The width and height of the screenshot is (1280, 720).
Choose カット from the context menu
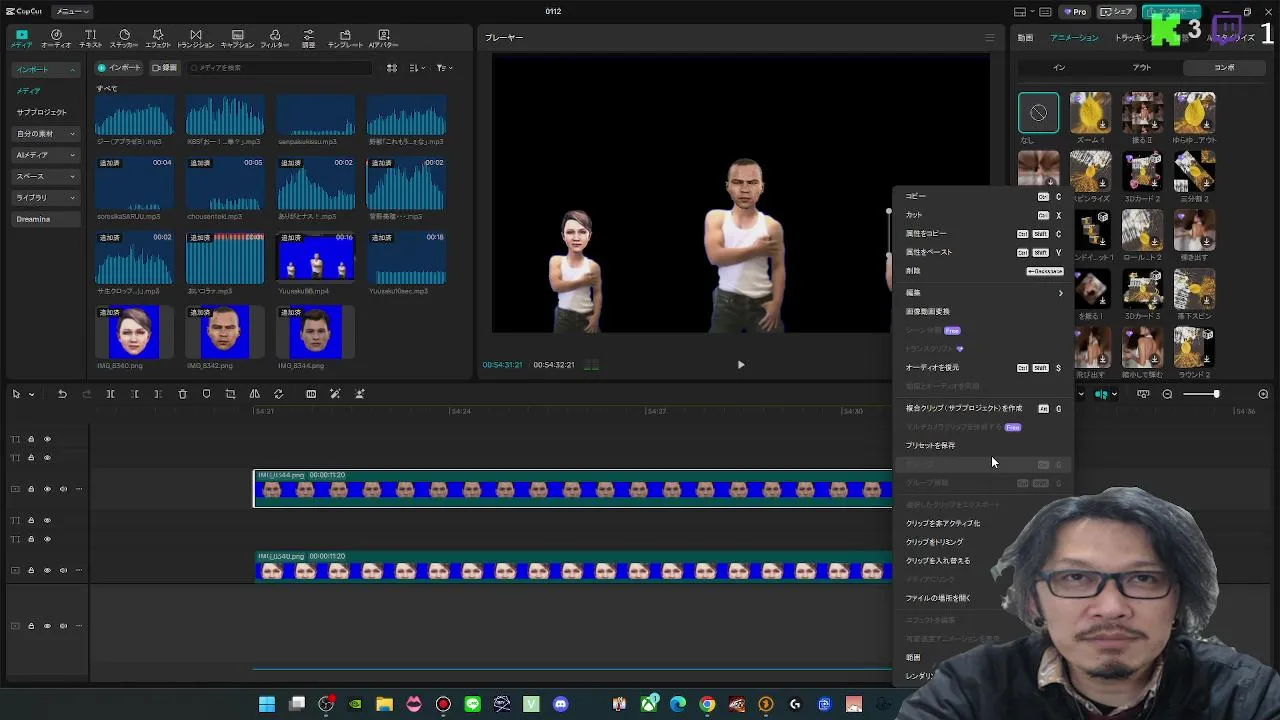pos(983,215)
